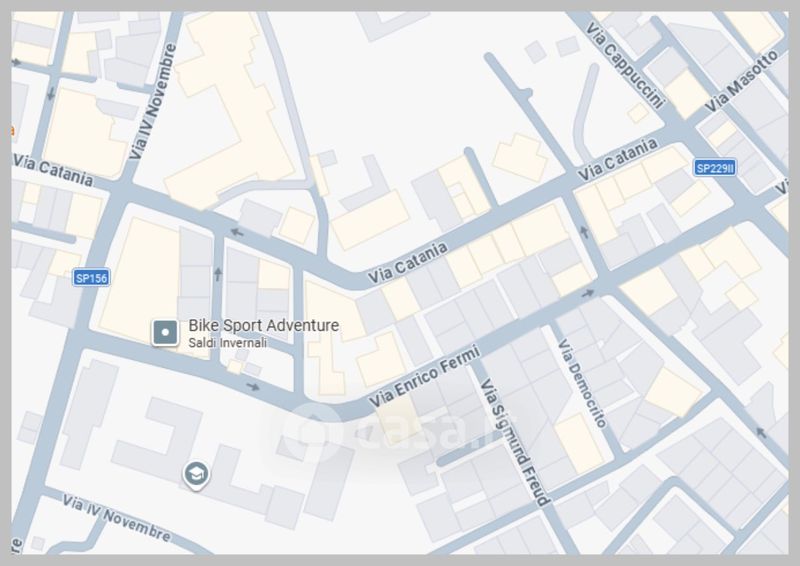
Task: Click the upward arrow right of SP156 shield
Action: pos(218,270)
